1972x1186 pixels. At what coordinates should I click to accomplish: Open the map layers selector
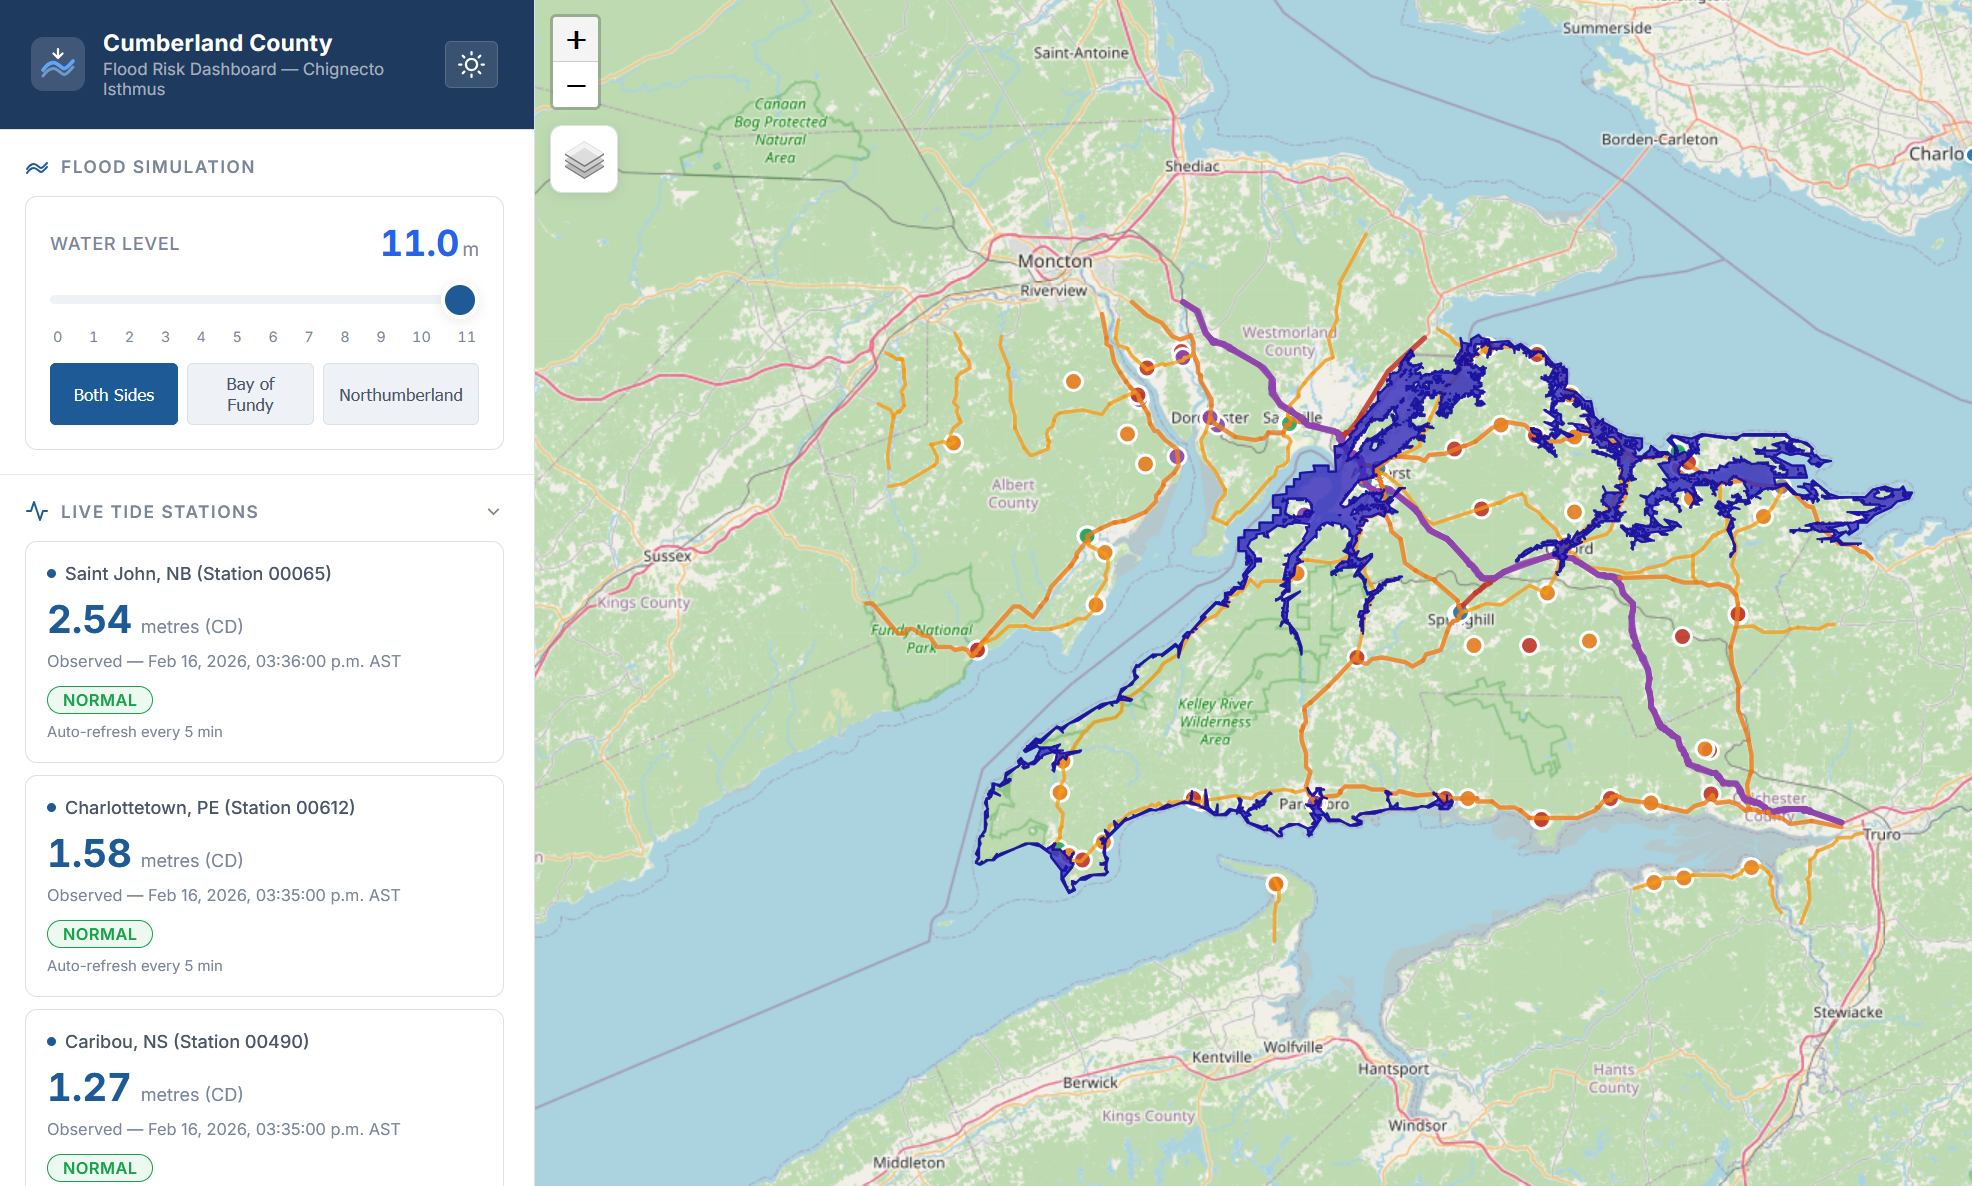pyautogui.click(x=584, y=158)
